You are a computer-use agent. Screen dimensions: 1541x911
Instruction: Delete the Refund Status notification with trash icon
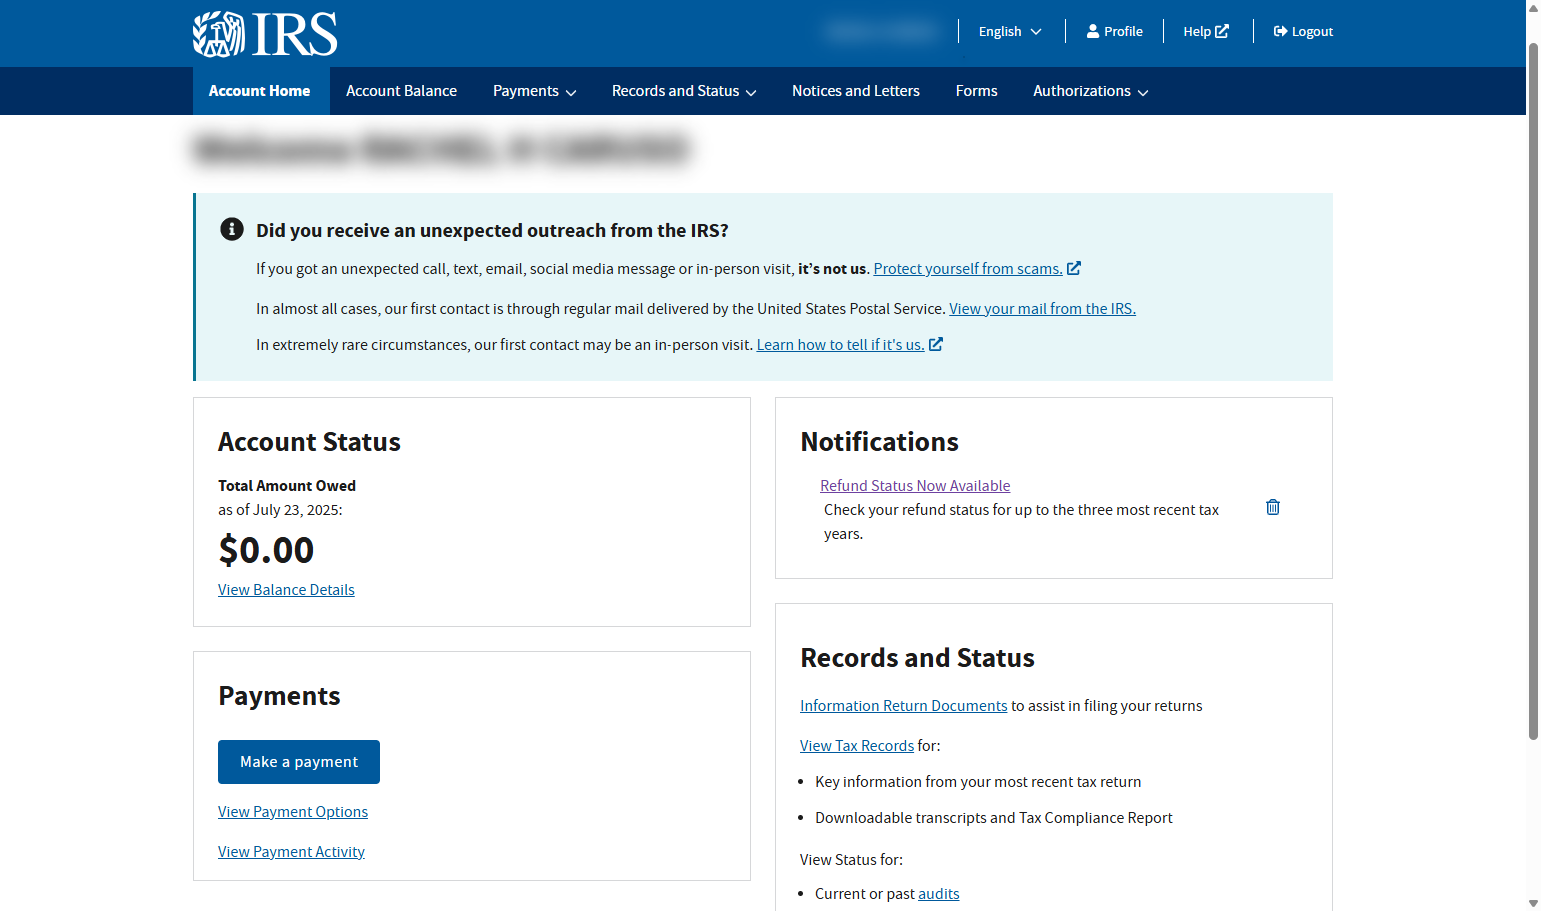coord(1273,507)
